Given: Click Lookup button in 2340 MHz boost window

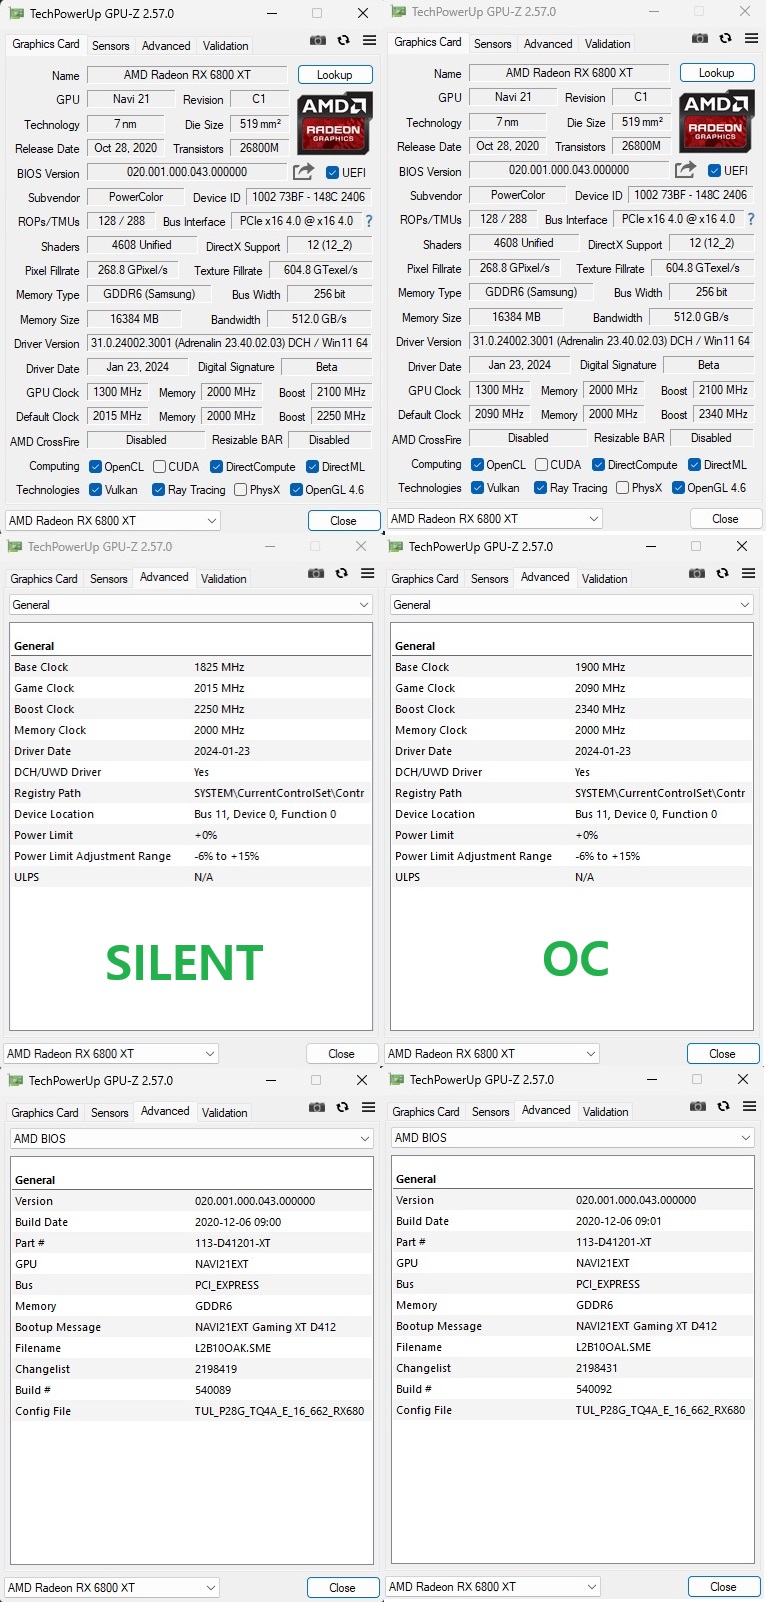Looking at the screenshot, I should point(717,73).
